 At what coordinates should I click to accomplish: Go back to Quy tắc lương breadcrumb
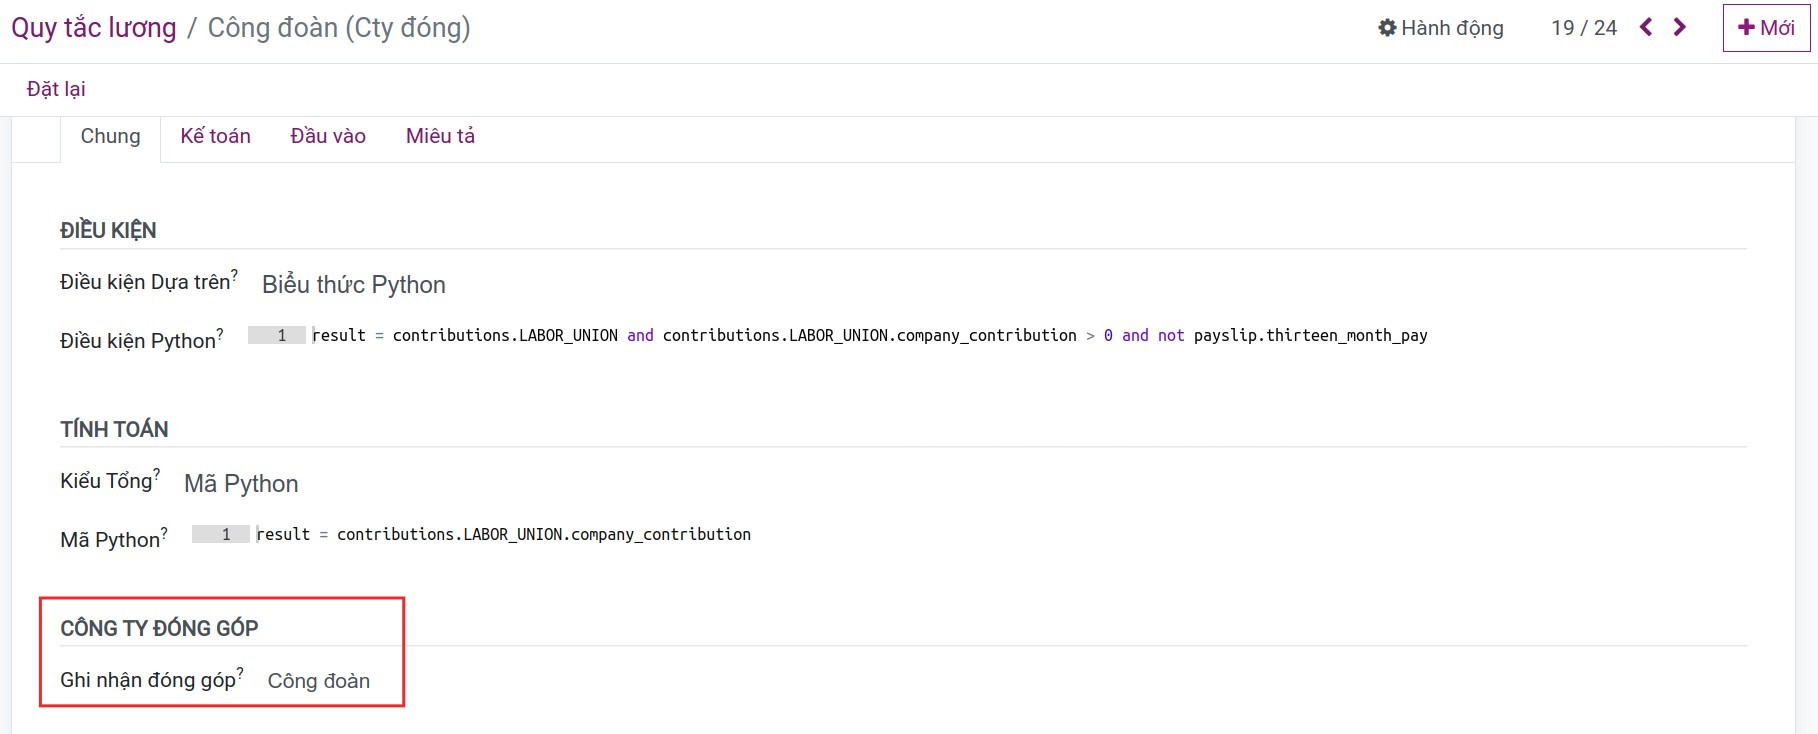point(93,28)
